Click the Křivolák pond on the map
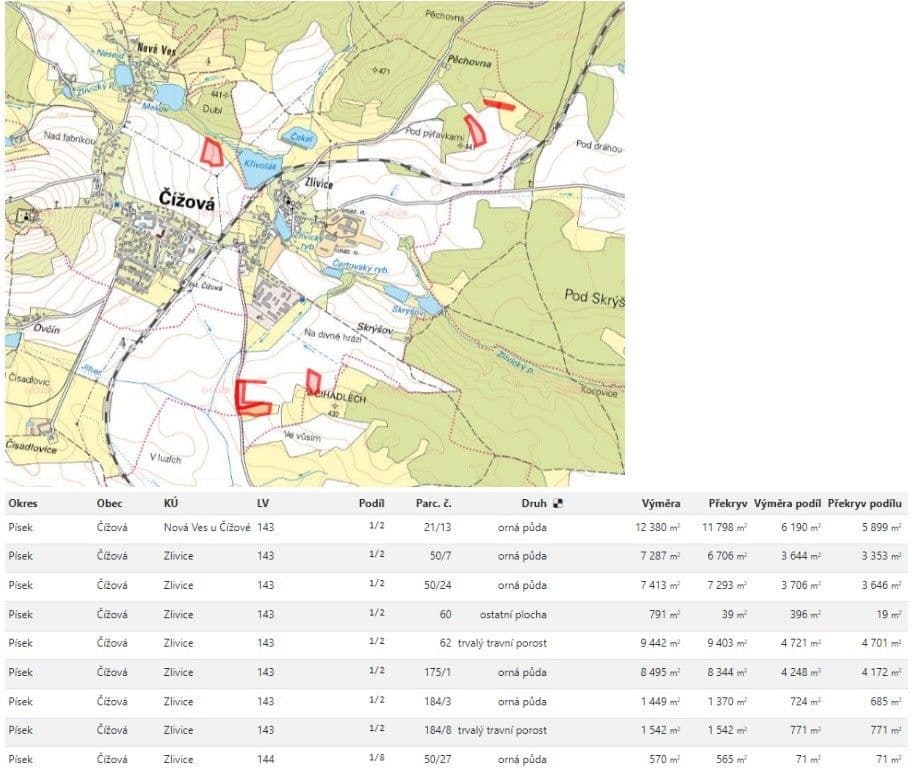Image resolution: width=922 pixels, height=781 pixels. coord(259,166)
